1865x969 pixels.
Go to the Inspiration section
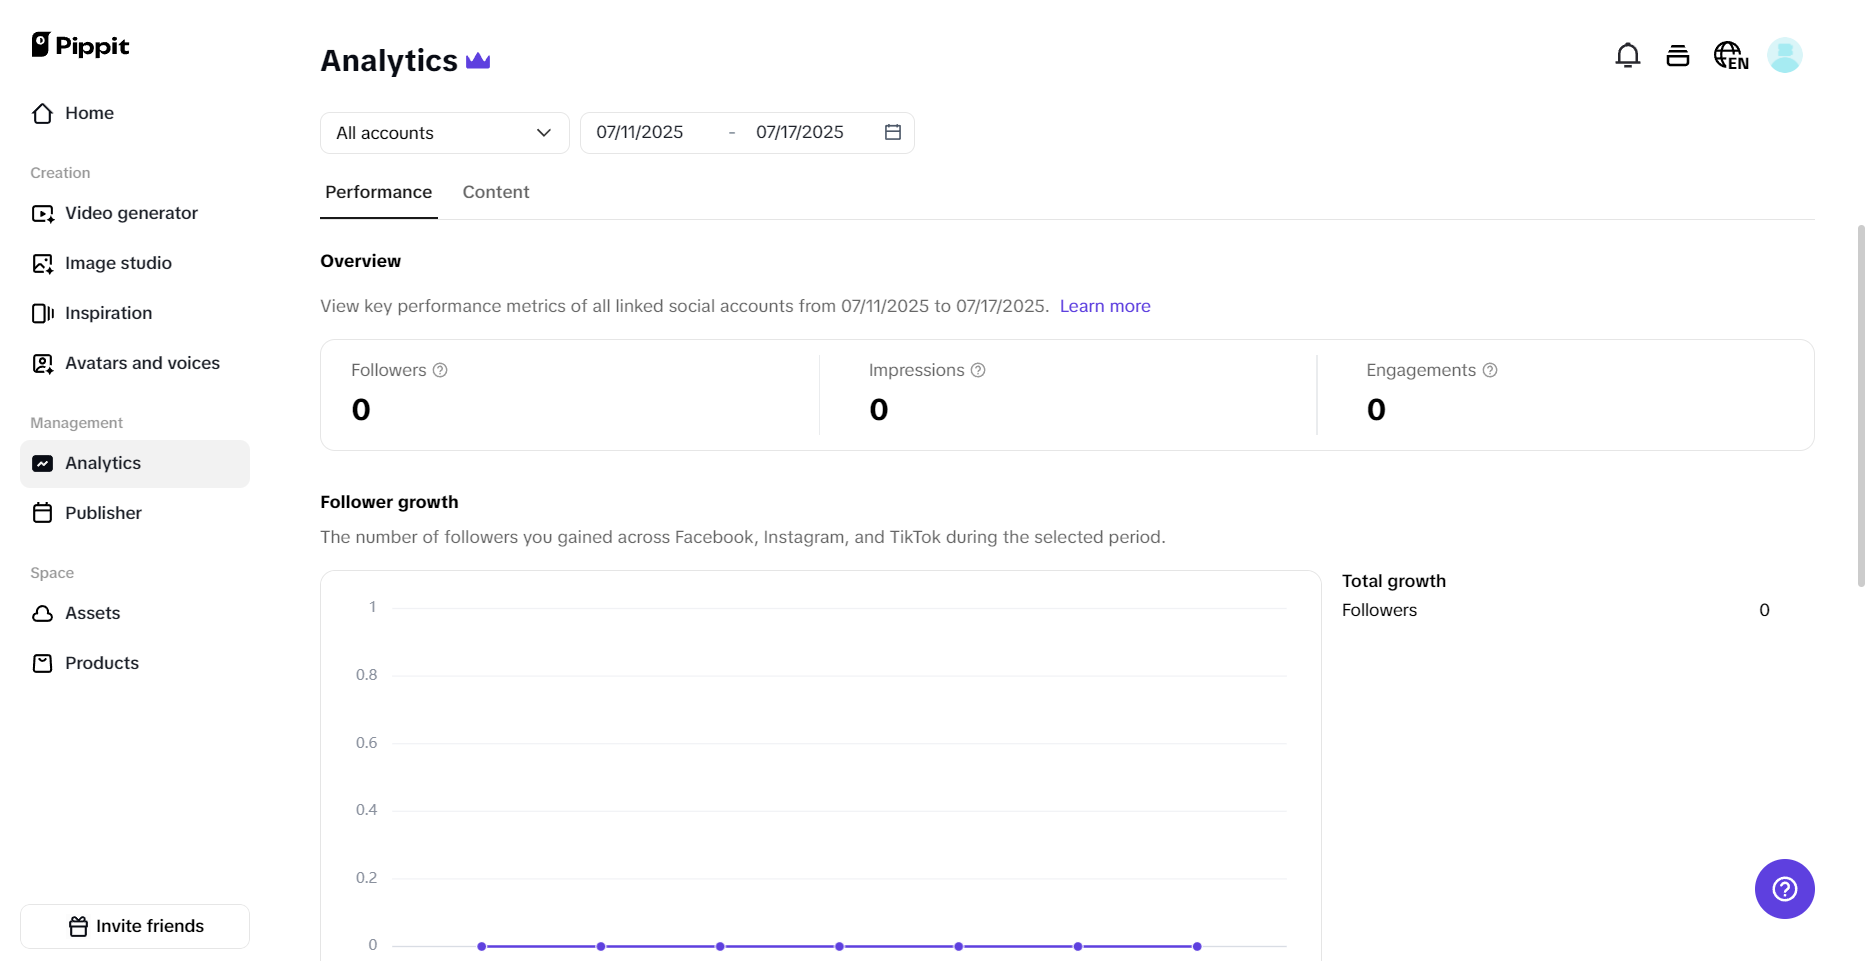[108, 313]
